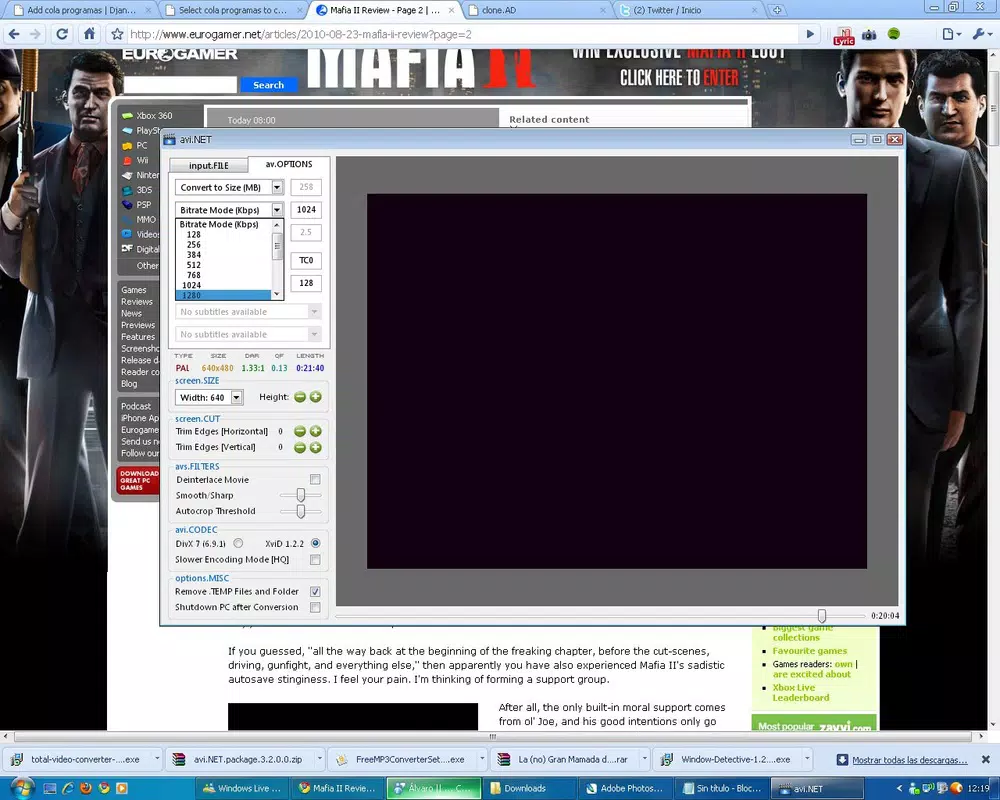The width and height of the screenshot is (1000, 800).
Task: Select the DivX 7 (6.9.1) codec radio button
Action: tap(238, 544)
